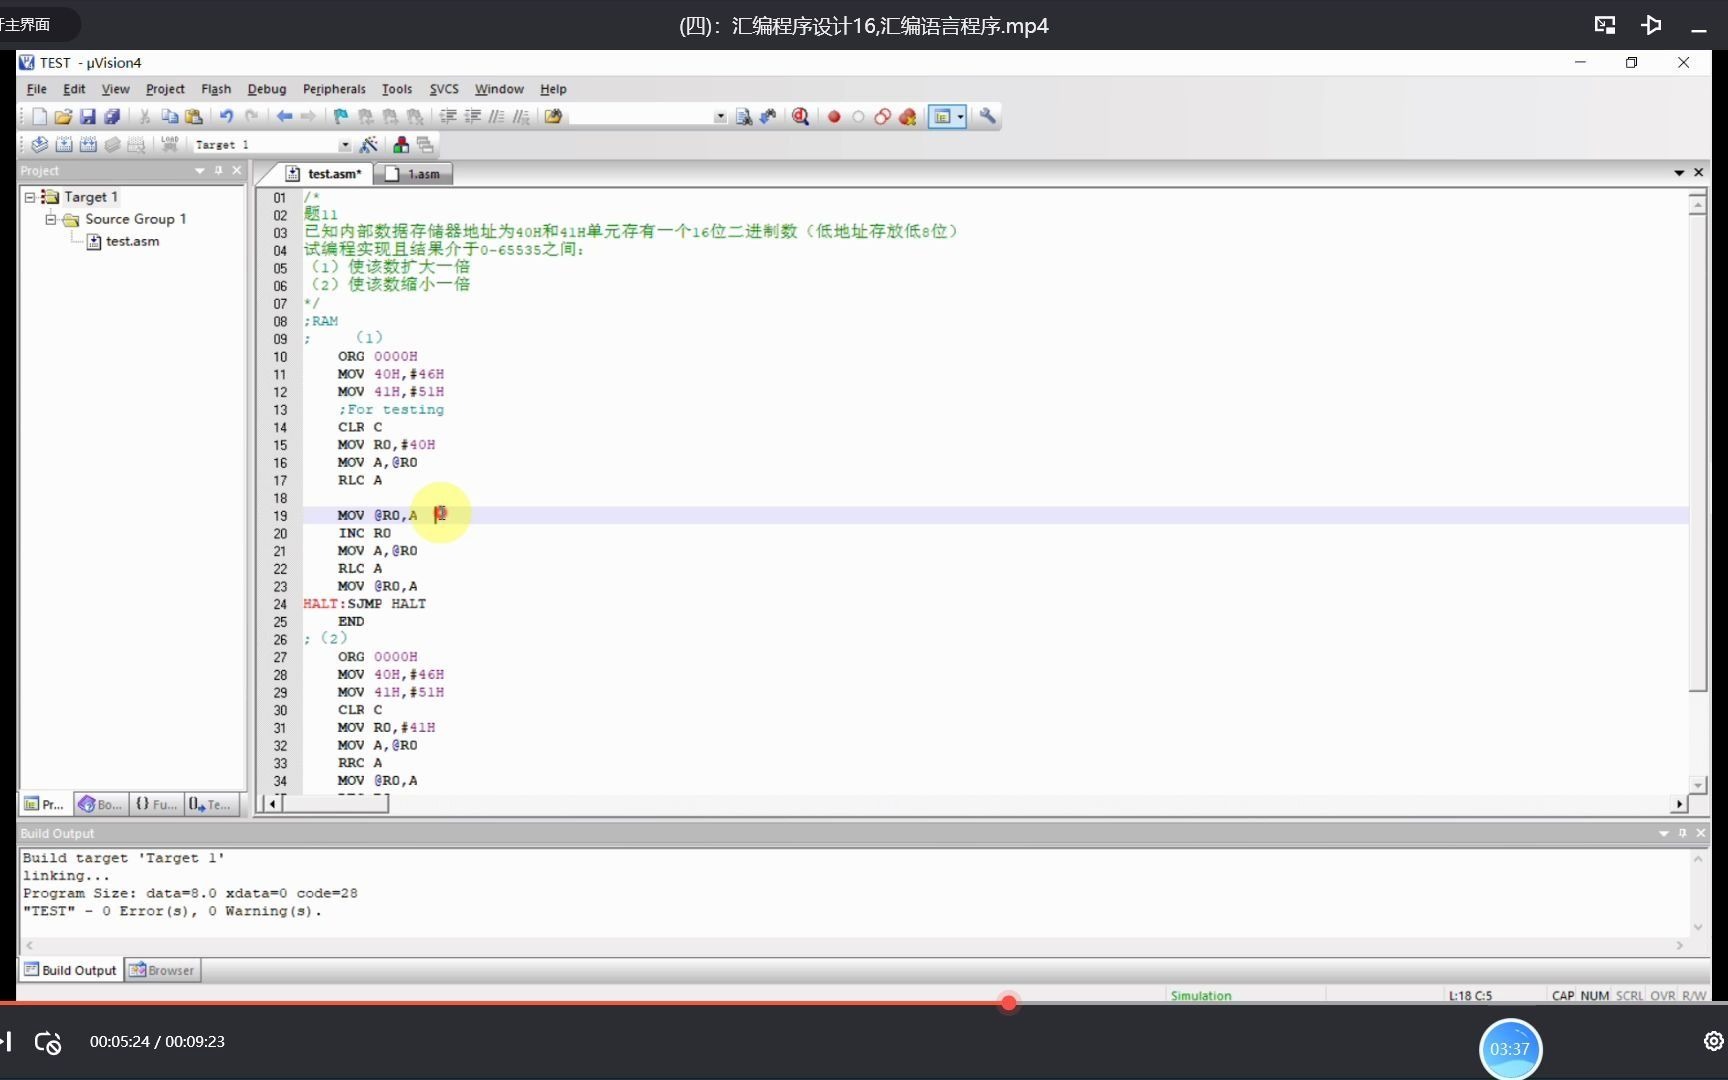Viewport: 1728px width, 1080px height.
Task: Click the indent selection icon
Action: (x=448, y=117)
